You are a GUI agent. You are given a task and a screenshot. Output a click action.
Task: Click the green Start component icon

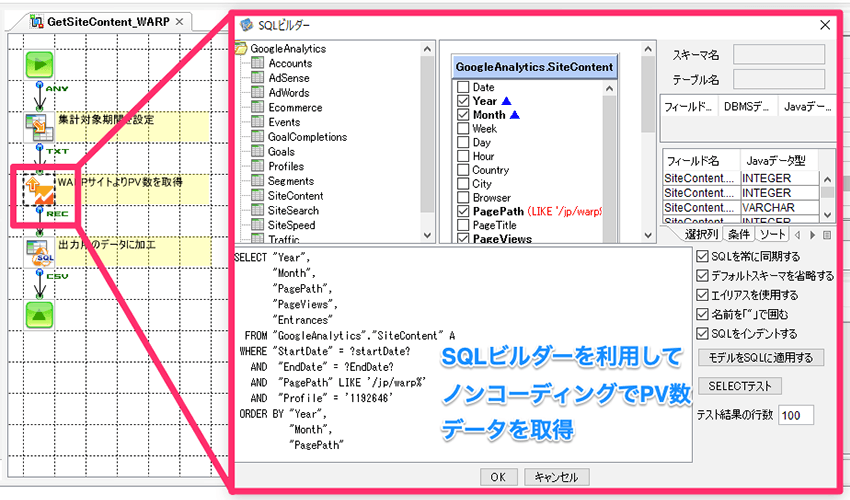point(39,65)
